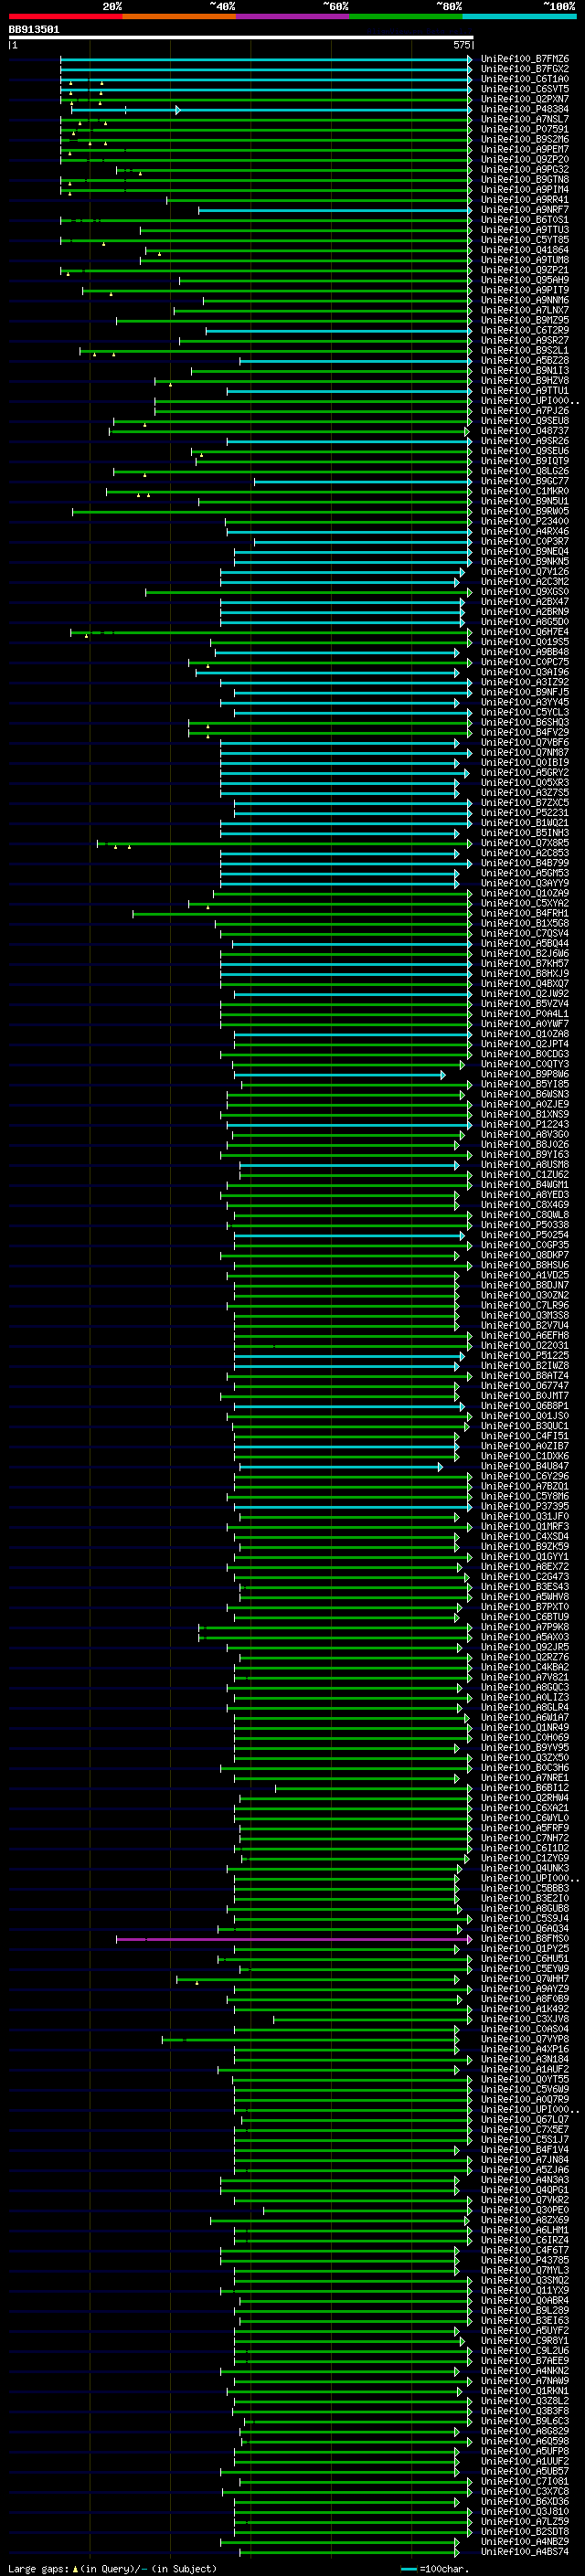Open hit UniRef100_A1K492

524,2009
